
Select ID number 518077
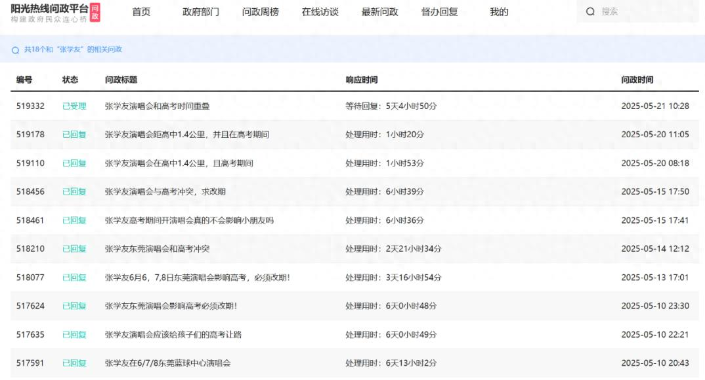coord(30,277)
